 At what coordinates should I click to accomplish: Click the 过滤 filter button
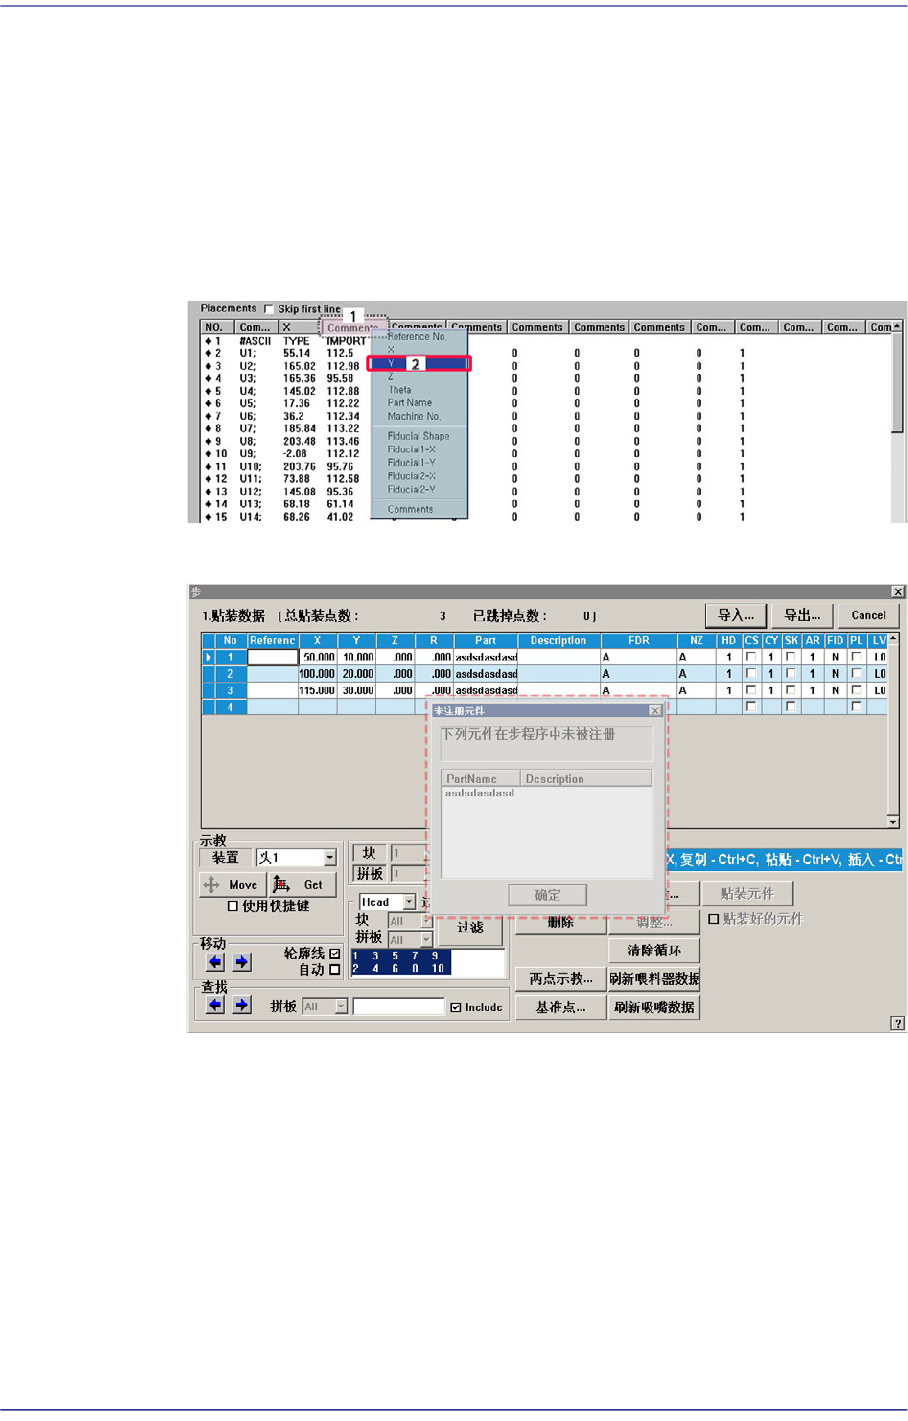[470, 927]
